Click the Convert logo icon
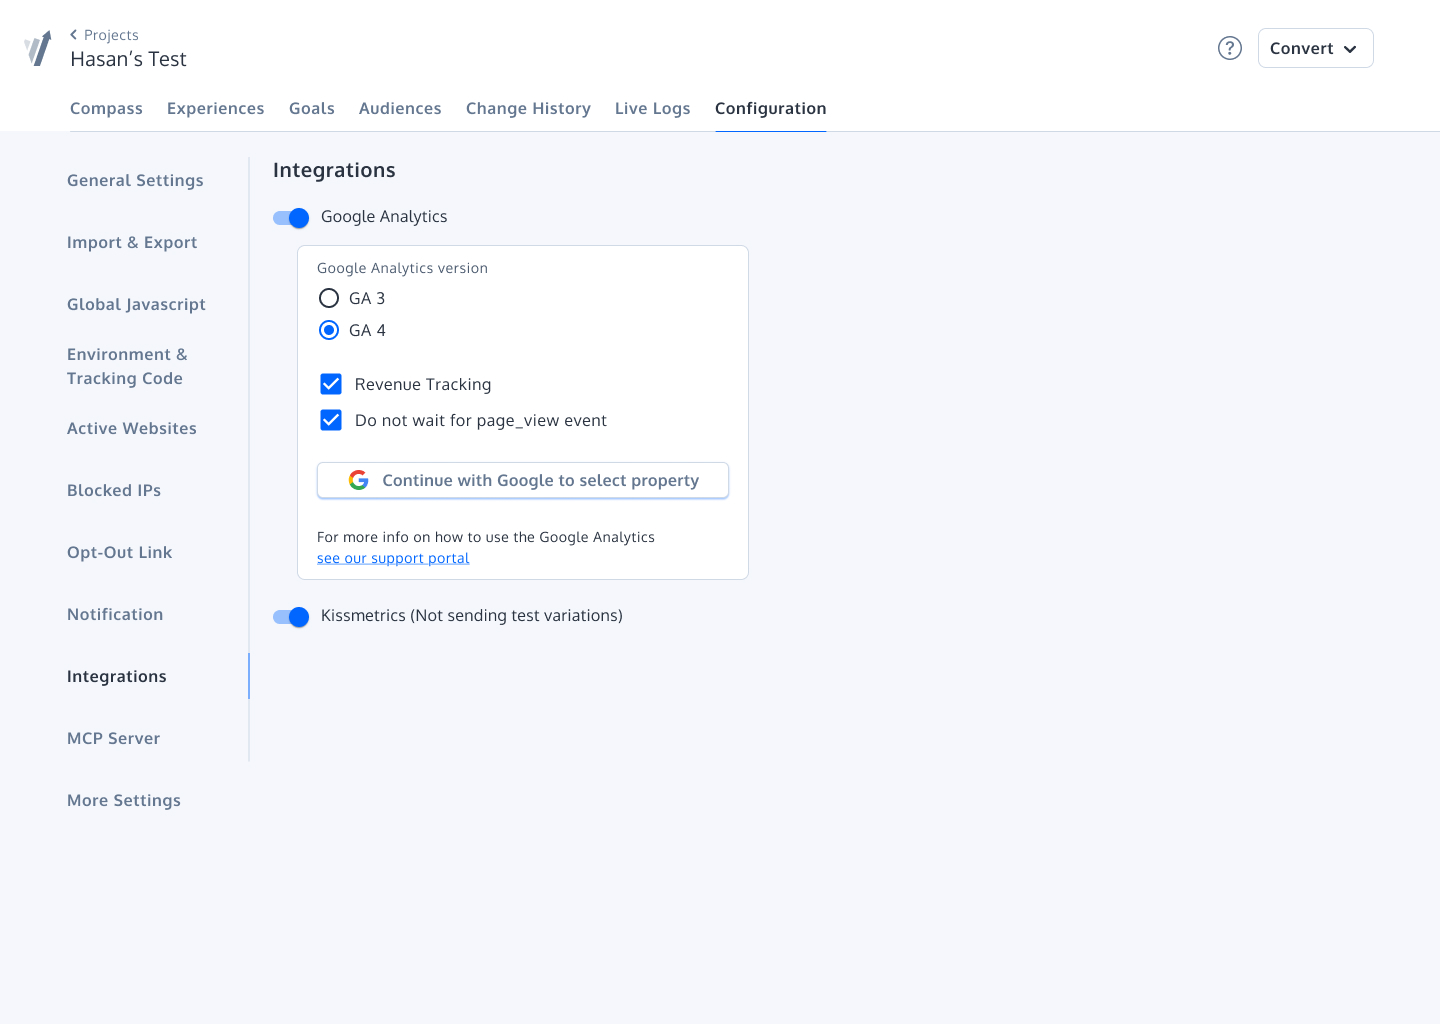 [x=38, y=48]
